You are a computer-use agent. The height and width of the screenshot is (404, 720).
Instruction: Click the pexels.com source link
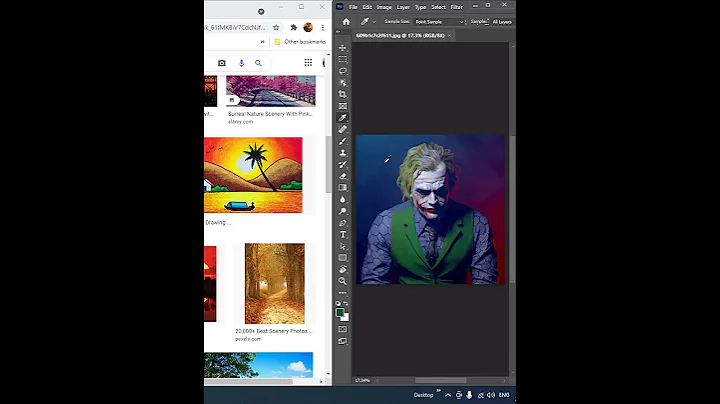[x=248, y=339]
